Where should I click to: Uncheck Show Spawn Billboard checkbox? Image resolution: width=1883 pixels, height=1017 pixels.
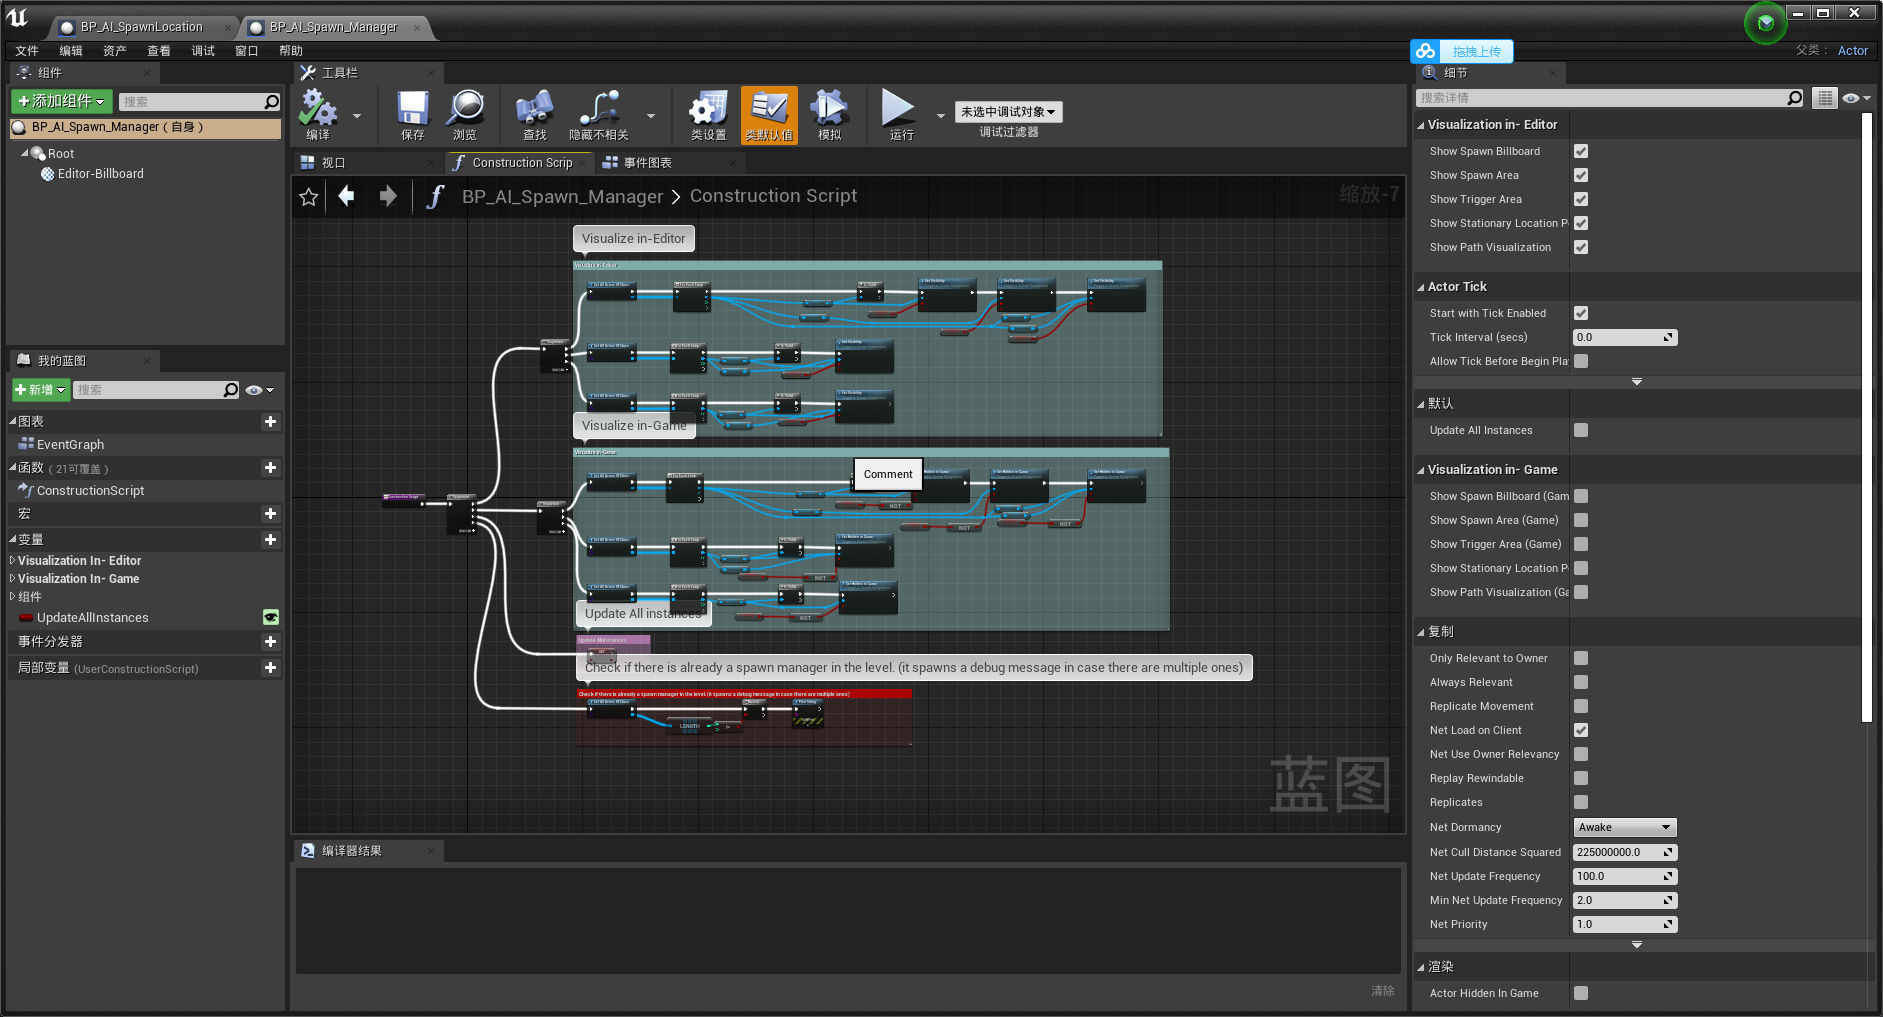coord(1581,151)
